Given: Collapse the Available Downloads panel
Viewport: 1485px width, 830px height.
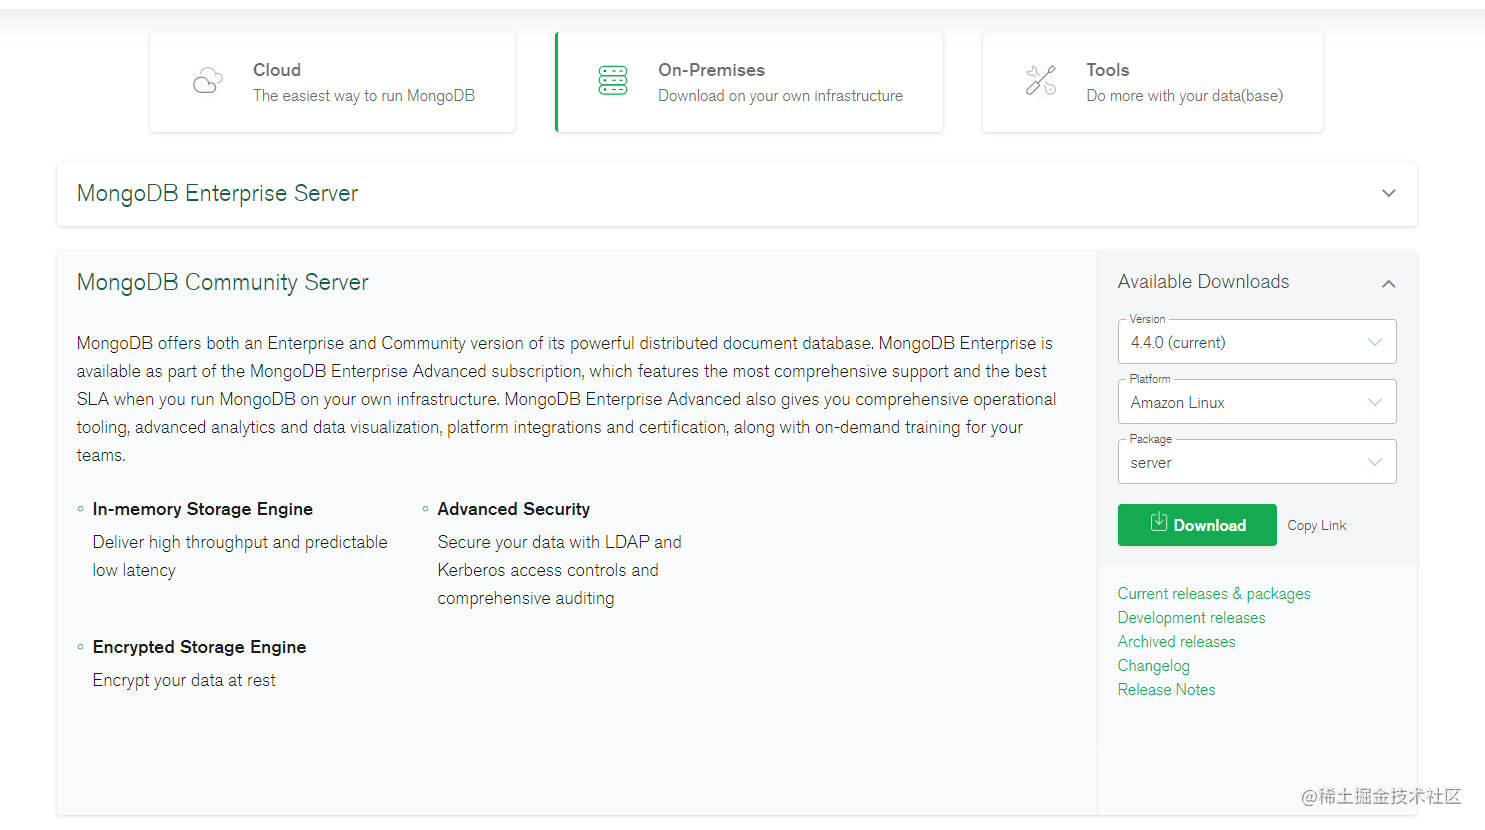Looking at the screenshot, I should coord(1388,284).
